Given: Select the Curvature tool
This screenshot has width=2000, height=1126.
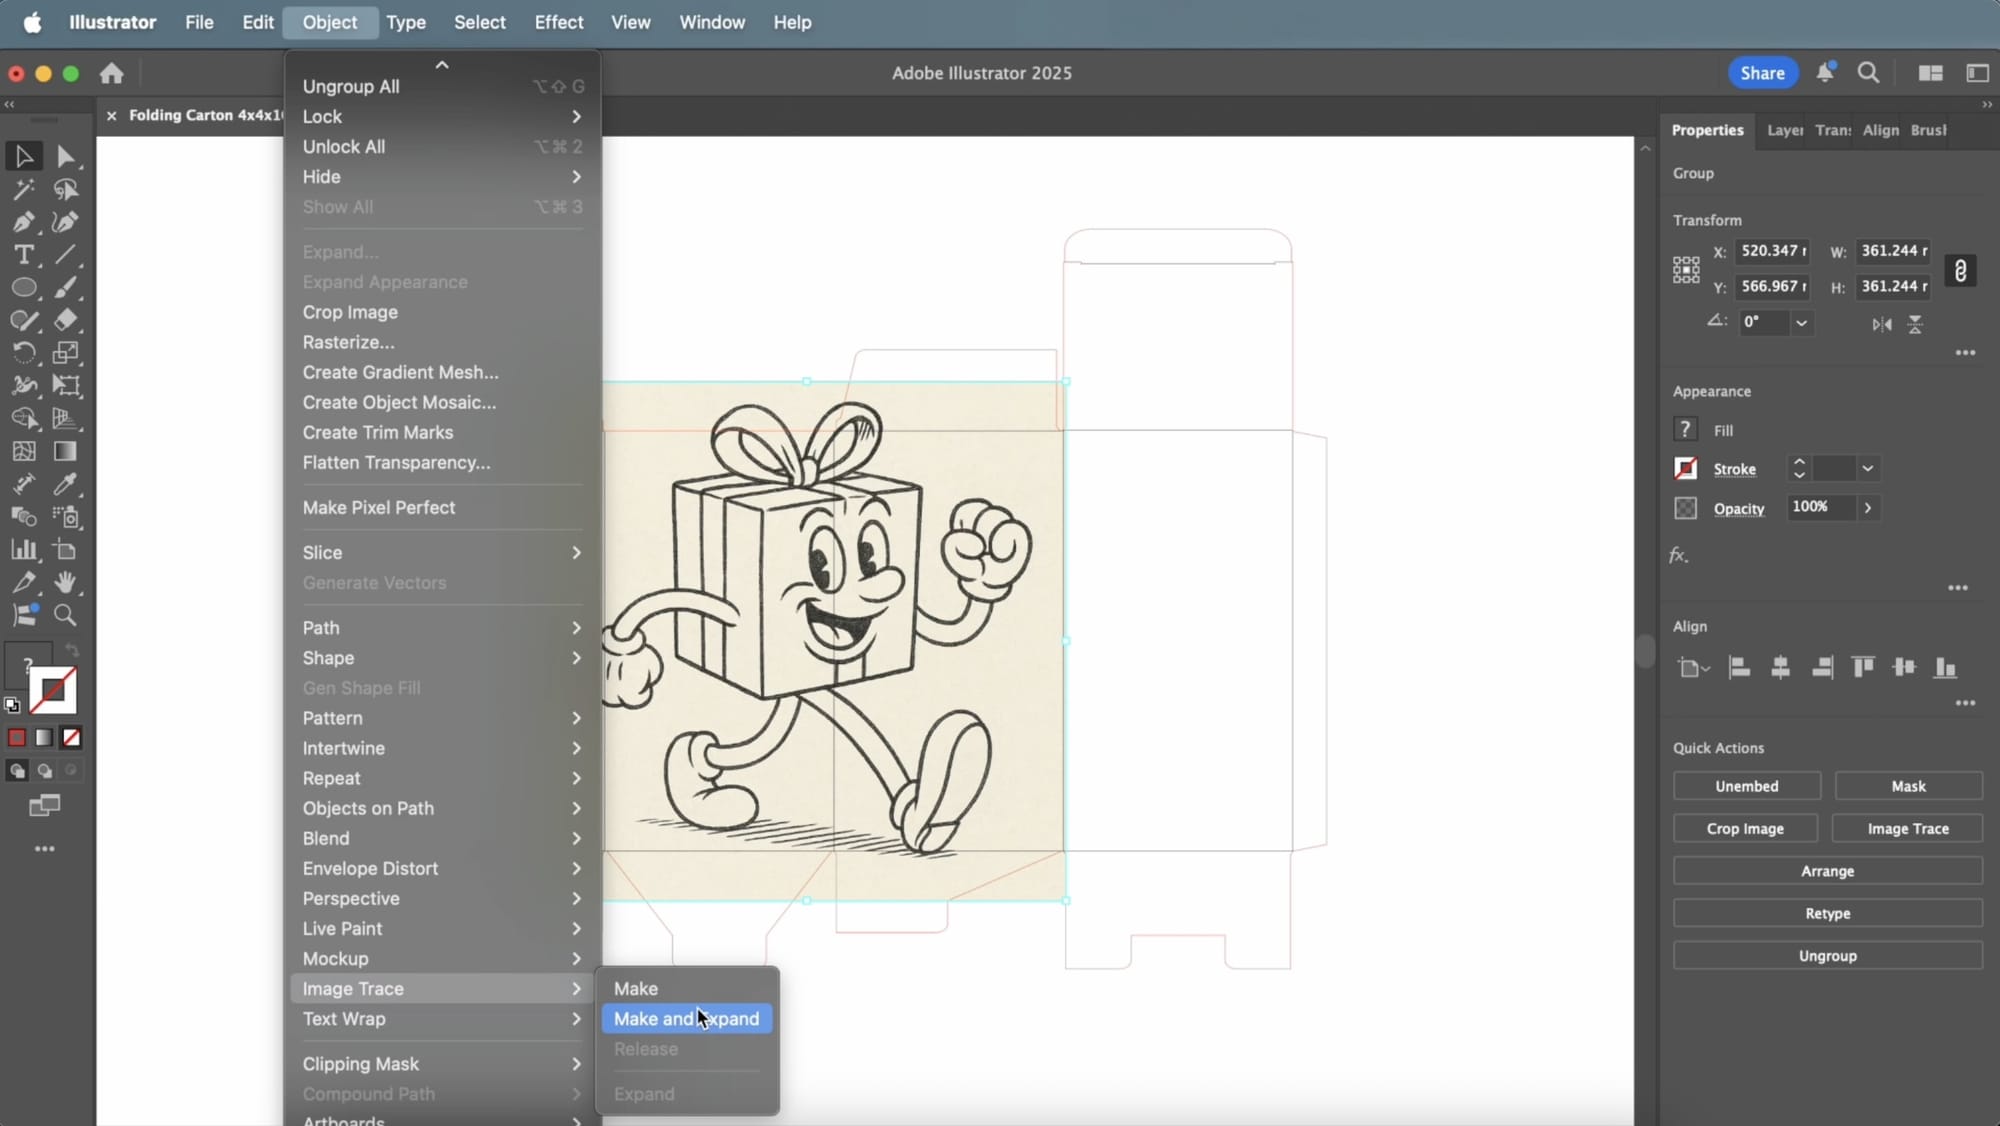Looking at the screenshot, I should [x=65, y=222].
